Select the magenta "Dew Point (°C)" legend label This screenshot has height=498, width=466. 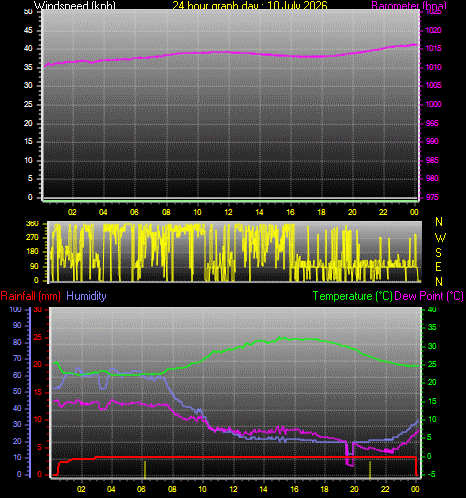[x=429, y=296]
